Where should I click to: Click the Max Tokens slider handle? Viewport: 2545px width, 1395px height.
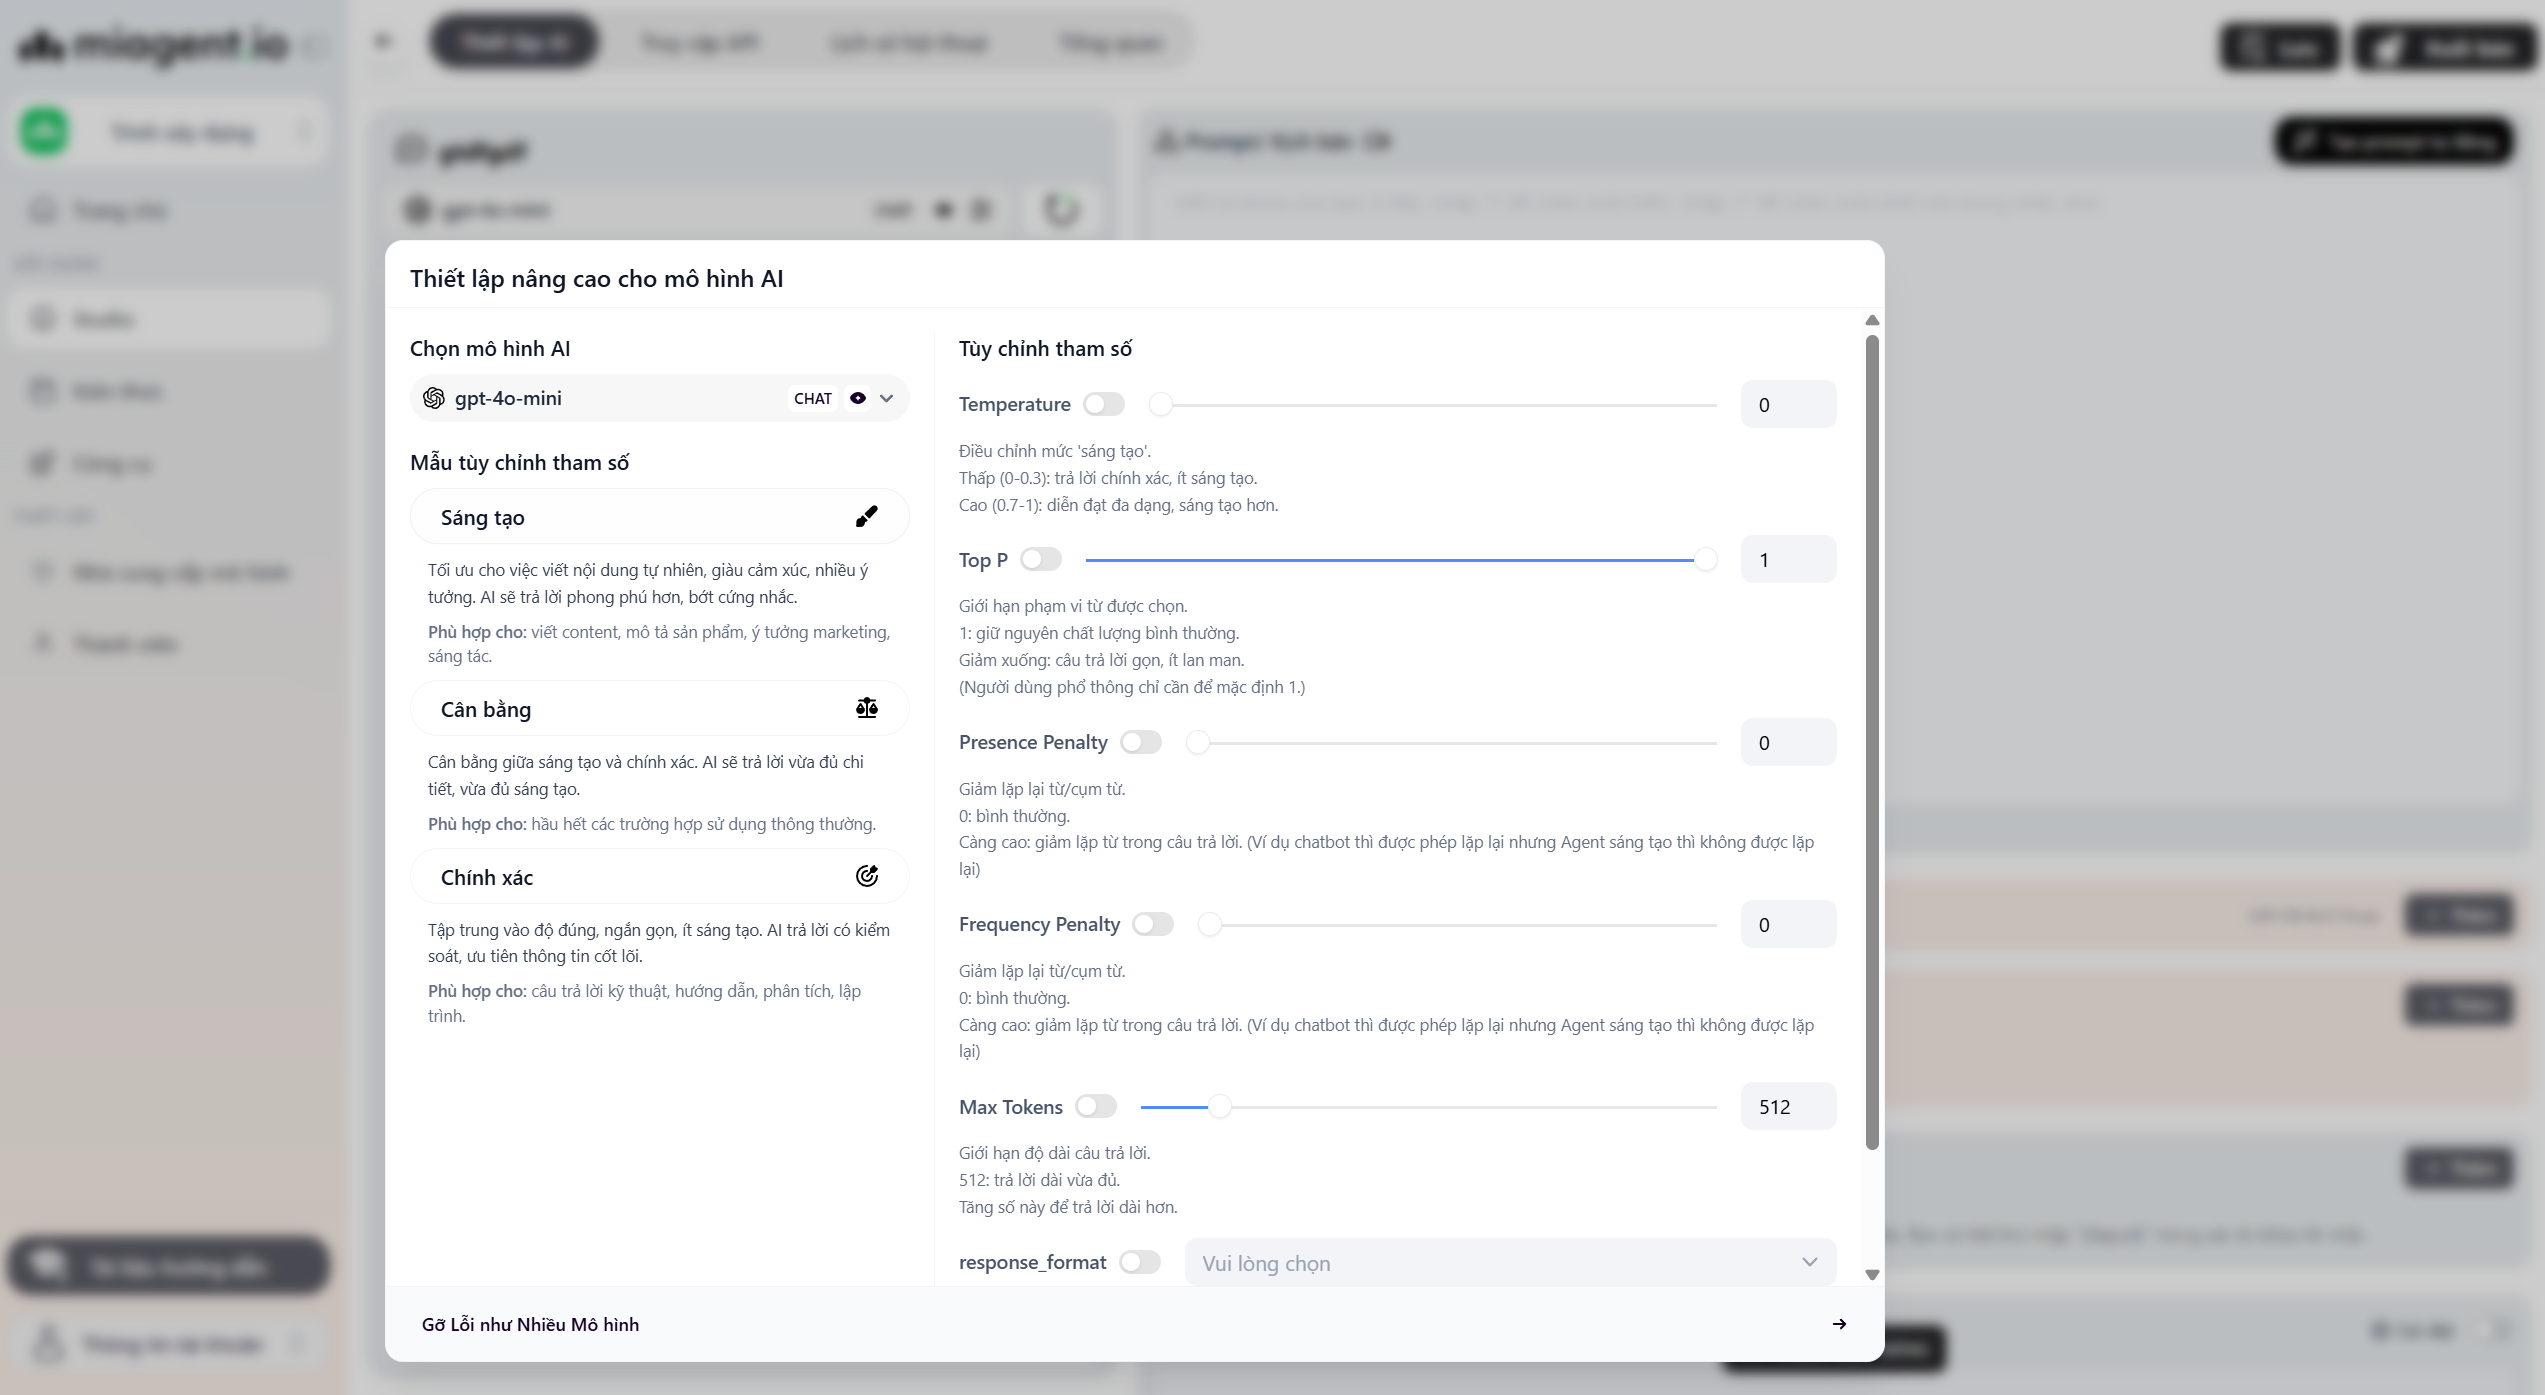click(1219, 1107)
